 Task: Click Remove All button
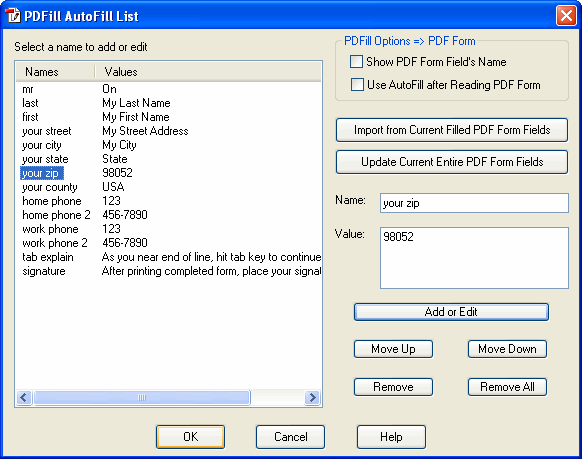coord(507,387)
